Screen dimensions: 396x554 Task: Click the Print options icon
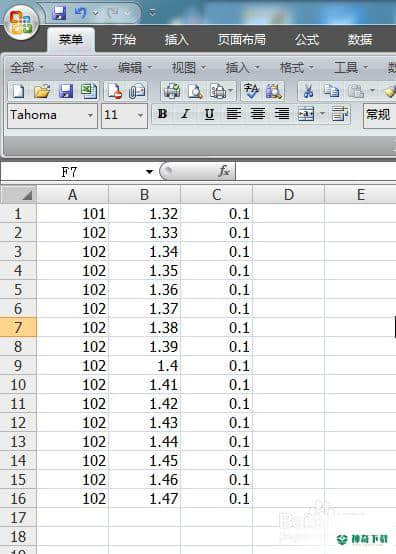pos(218,91)
